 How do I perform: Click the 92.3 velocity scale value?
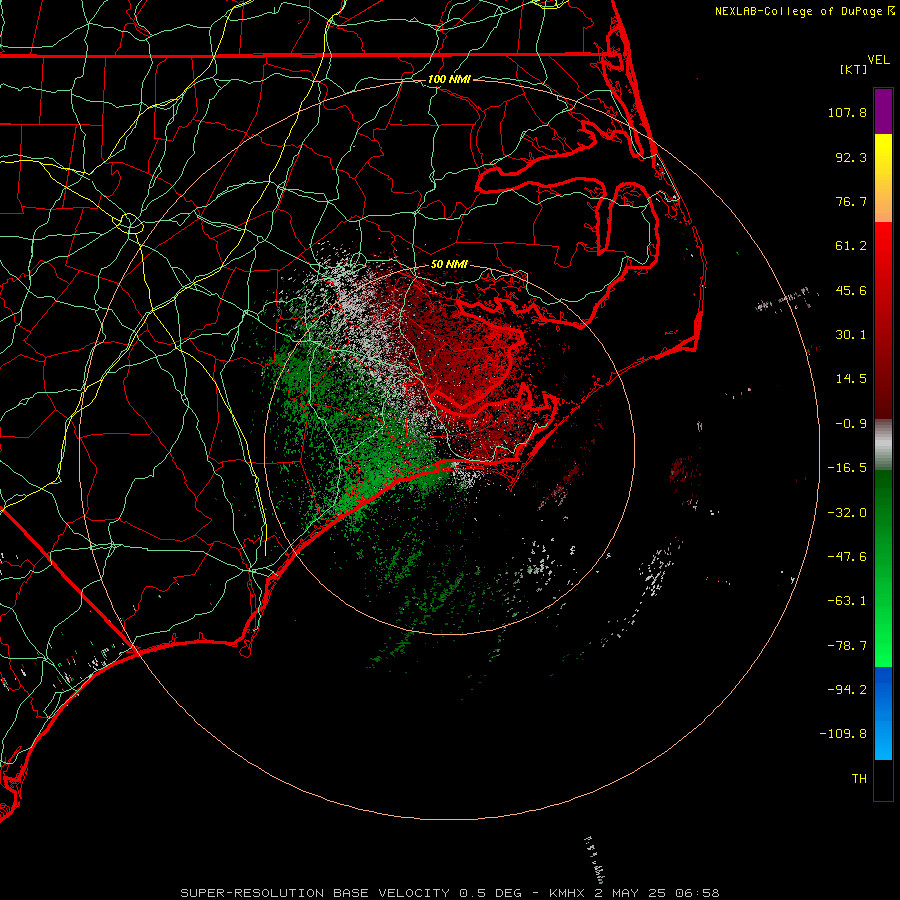[851, 157]
